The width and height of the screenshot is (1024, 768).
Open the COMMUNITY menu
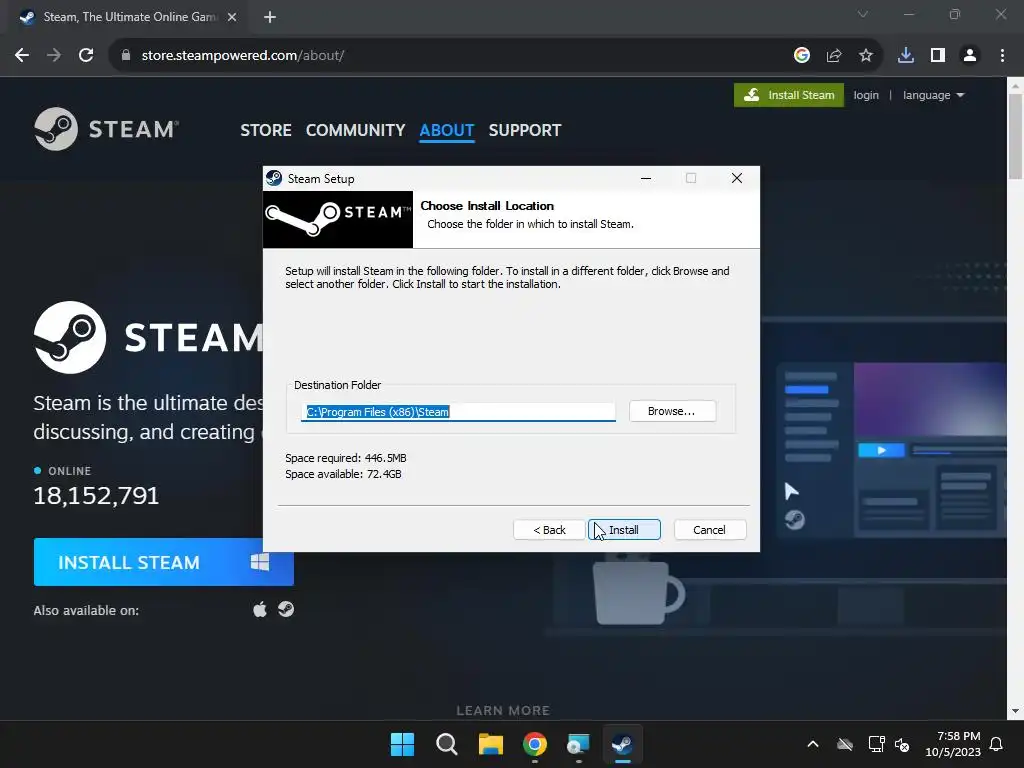[x=355, y=130]
